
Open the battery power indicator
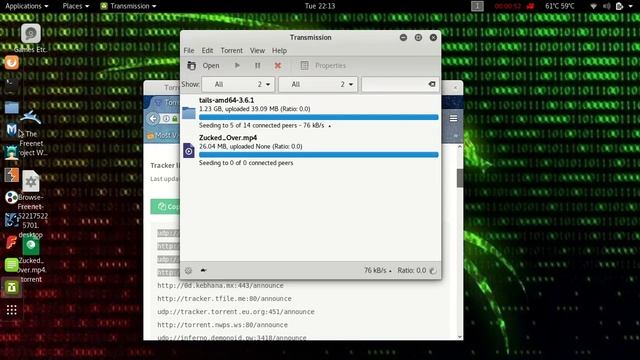[619, 6]
